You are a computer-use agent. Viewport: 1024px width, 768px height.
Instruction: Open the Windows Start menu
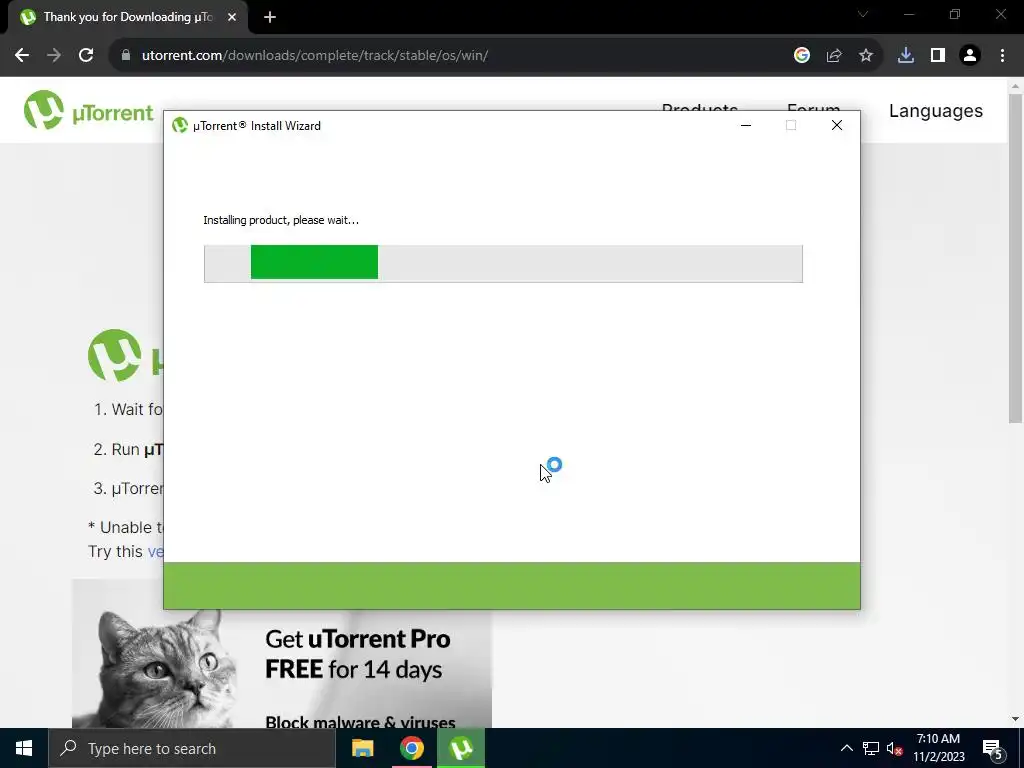(24, 748)
